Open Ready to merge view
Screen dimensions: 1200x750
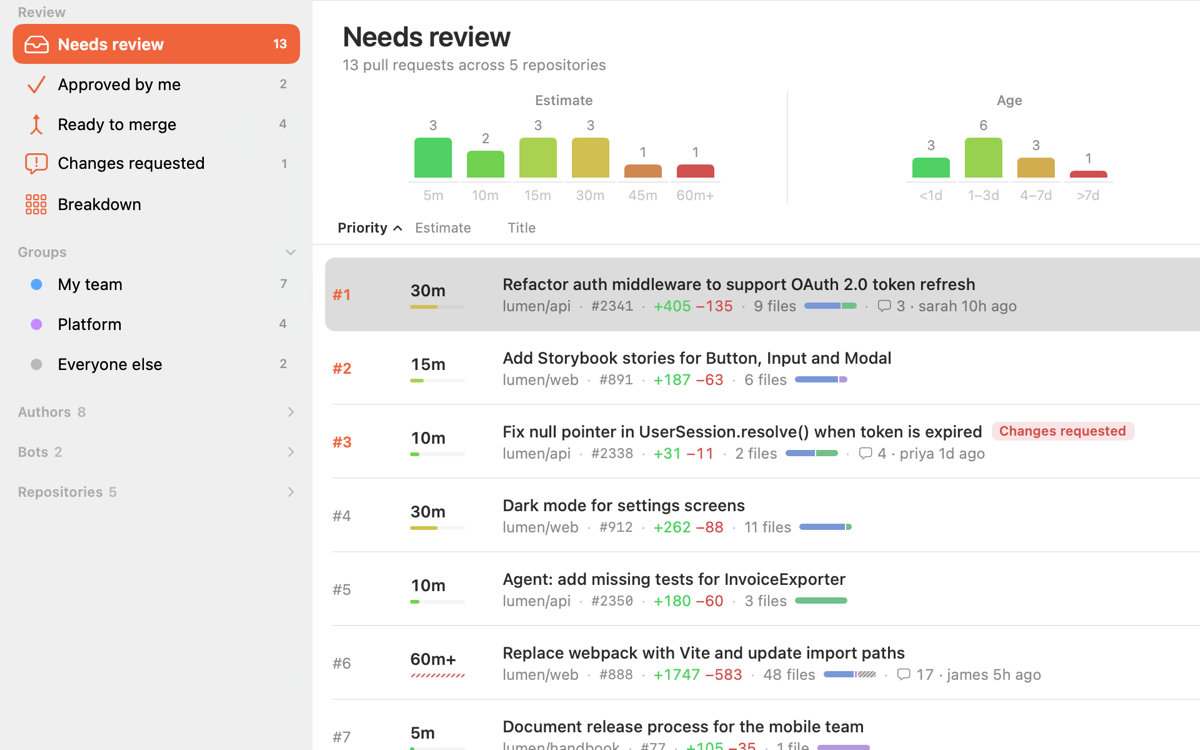pyautogui.click(x=156, y=124)
